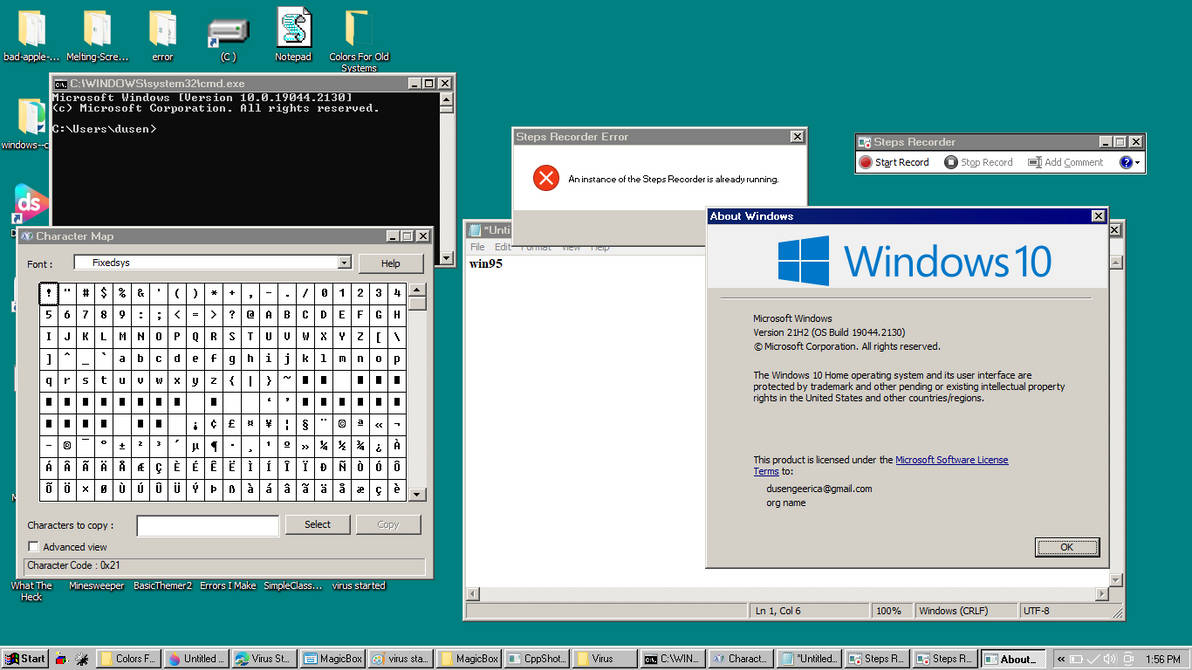This screenshot has width=1192, height=670.
Task: Select the $ character in Character Map grid
Action: 103,292
